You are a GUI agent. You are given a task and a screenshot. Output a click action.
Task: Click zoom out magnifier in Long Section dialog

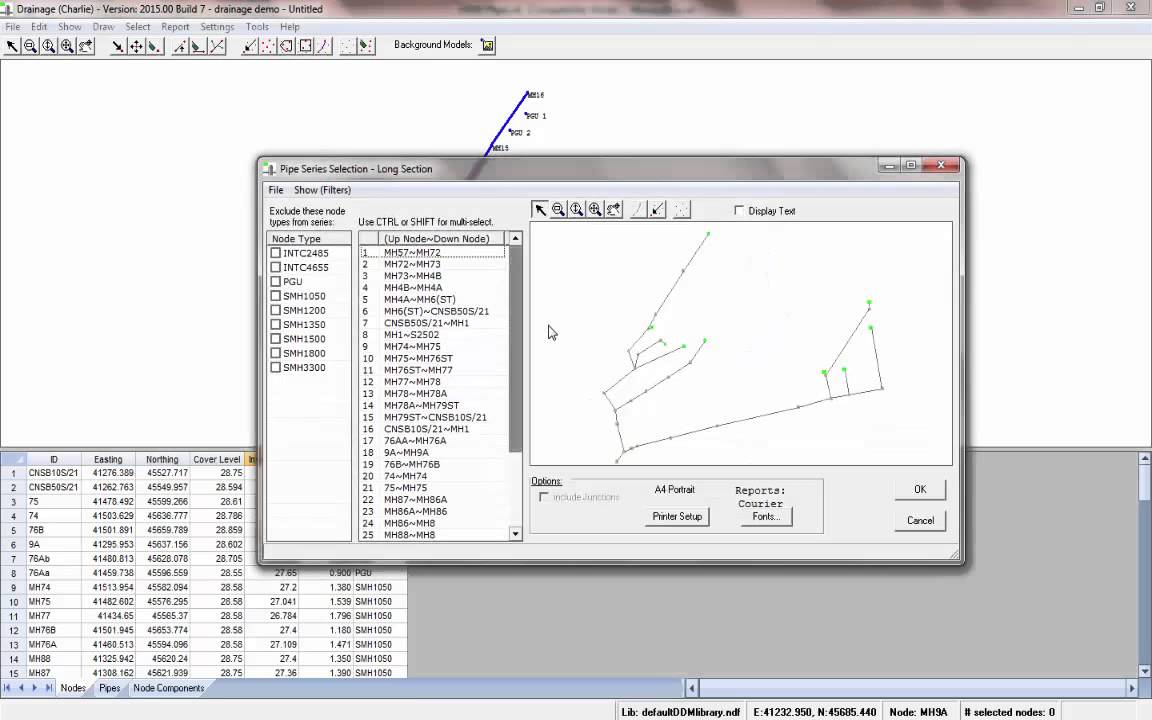558,210
